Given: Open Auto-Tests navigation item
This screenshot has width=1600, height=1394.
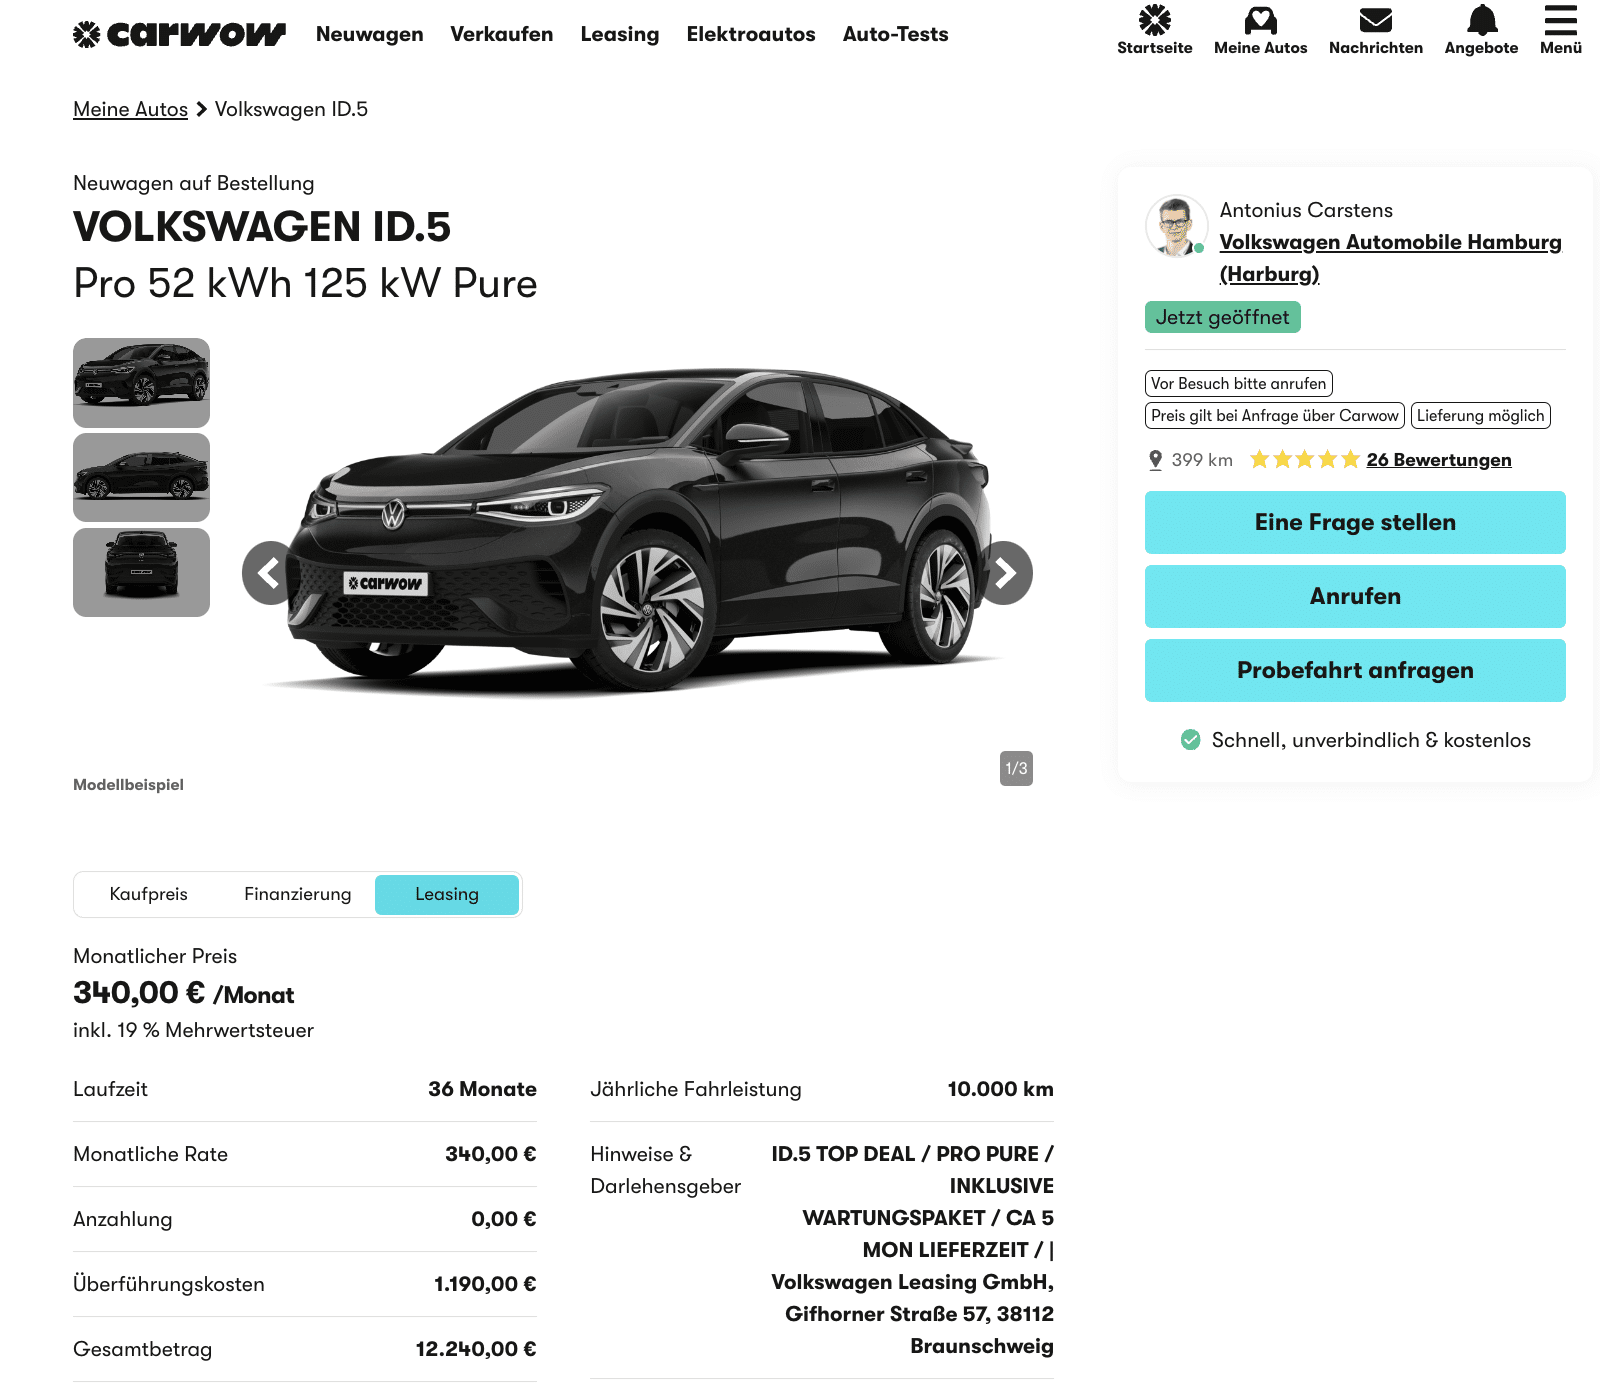Looking at the screenshot, I should [x=895, y=34].
